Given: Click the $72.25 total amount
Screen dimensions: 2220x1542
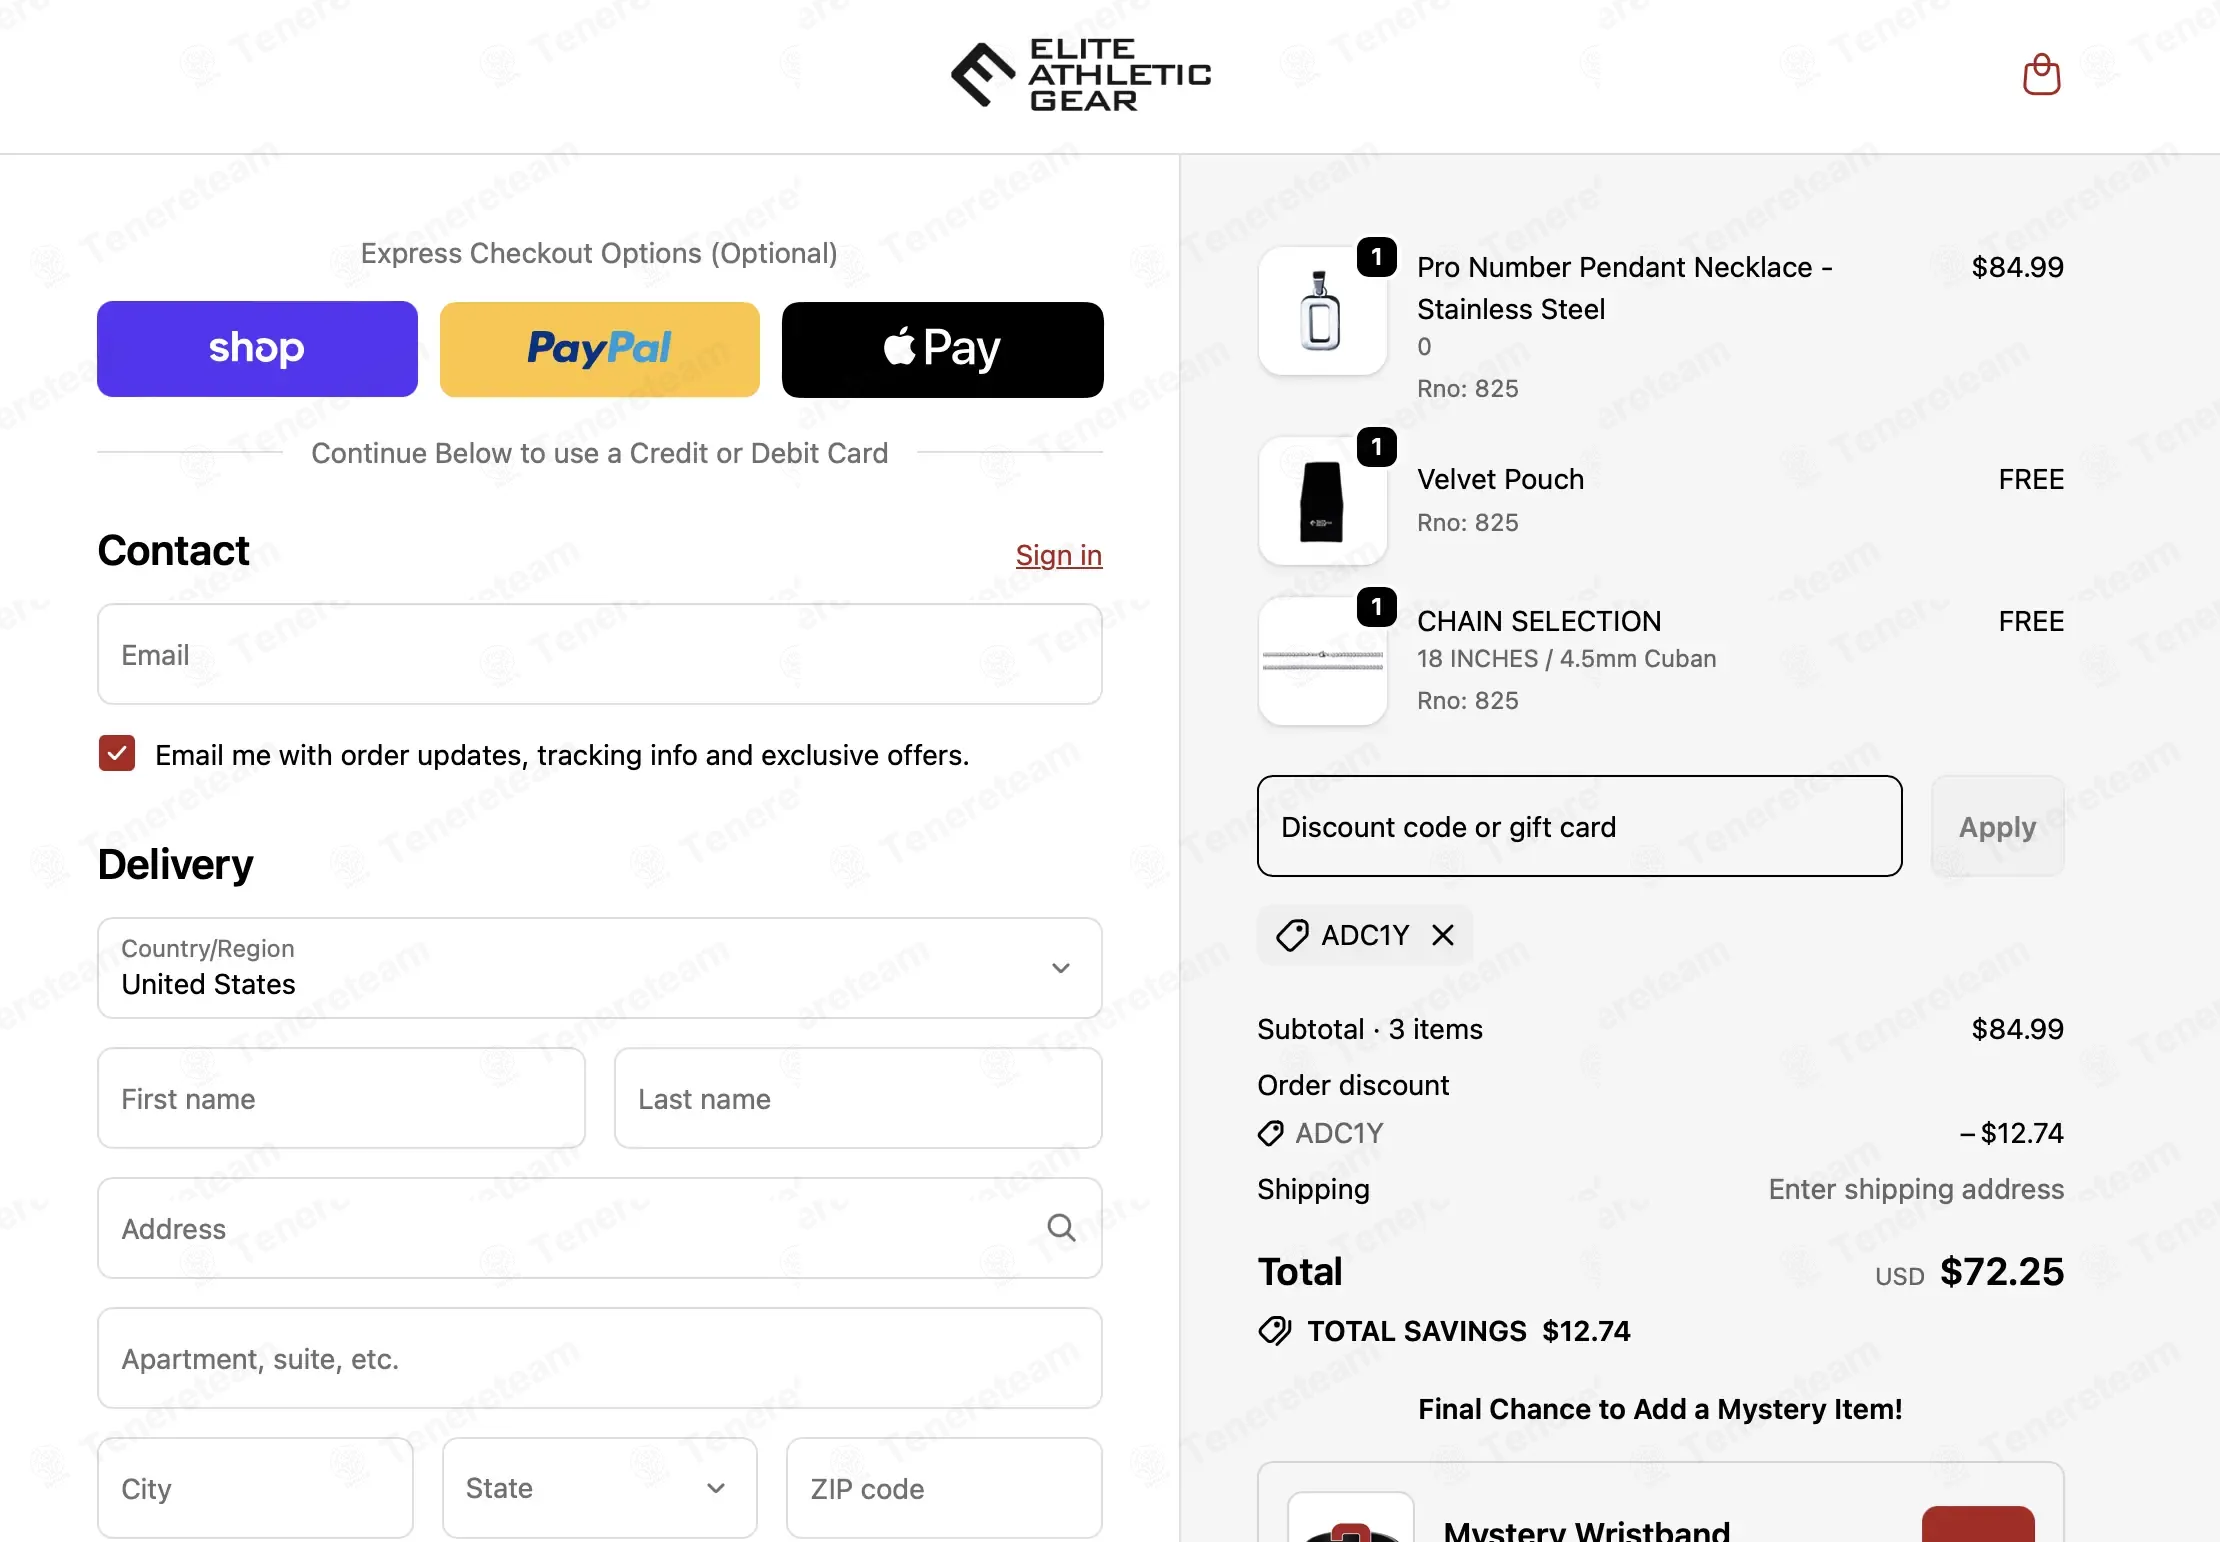Looking at the screenshot, I should pyautogui.click(x=2002, y=1271).
